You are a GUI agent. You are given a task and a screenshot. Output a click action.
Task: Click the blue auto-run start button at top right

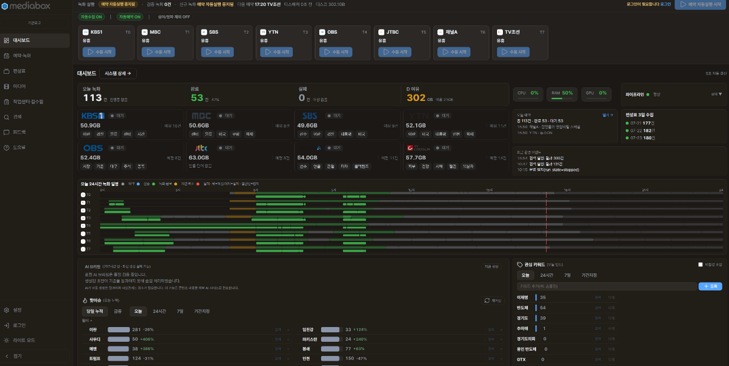[700, 5]
